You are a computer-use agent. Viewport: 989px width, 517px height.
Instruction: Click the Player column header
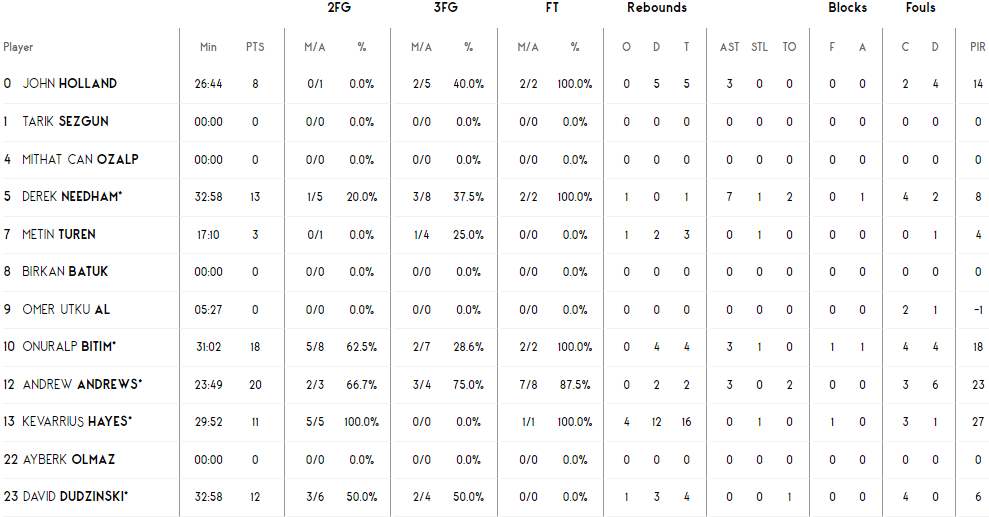point(18,47)
